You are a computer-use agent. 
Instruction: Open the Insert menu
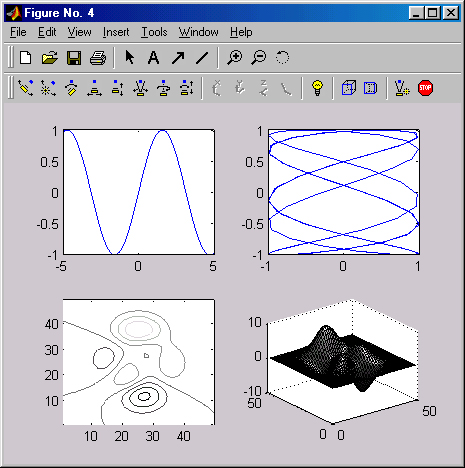(x=116, y=32)
